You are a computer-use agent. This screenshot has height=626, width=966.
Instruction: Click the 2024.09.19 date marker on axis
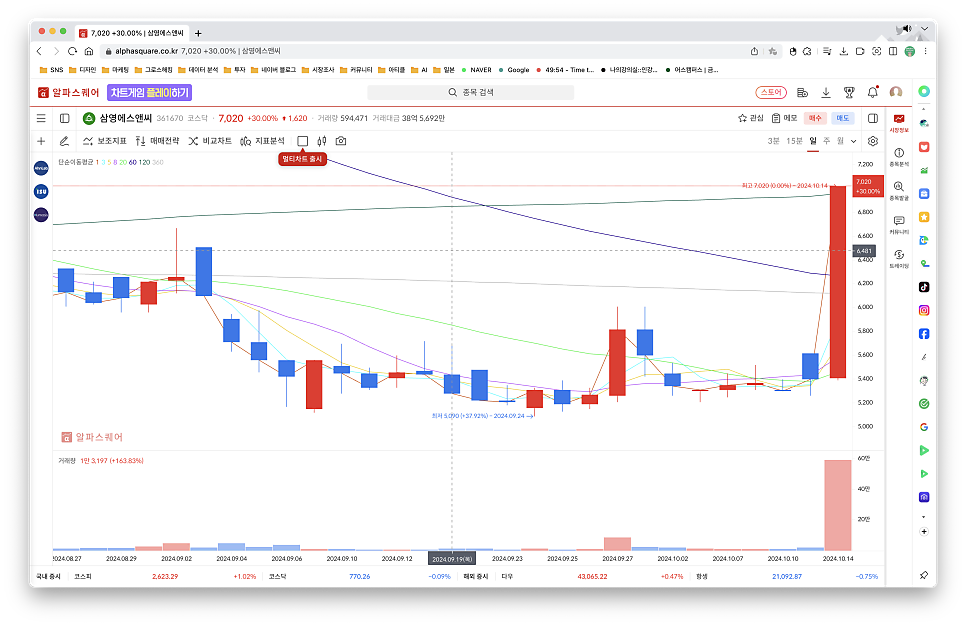452,559
